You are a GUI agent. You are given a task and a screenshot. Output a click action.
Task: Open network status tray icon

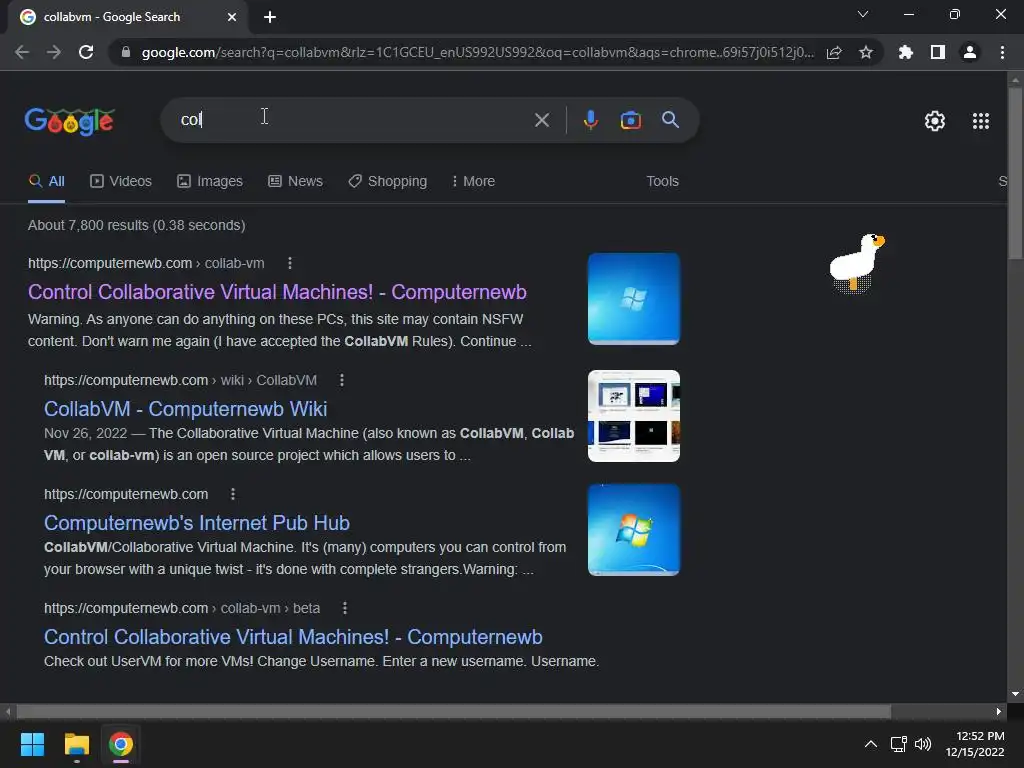899,744
